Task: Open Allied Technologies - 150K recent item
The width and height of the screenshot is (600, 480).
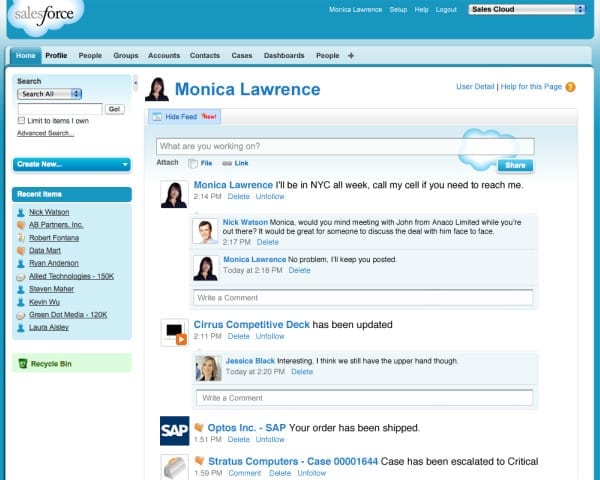Action: pyautogui.click(x=72, y=276)
